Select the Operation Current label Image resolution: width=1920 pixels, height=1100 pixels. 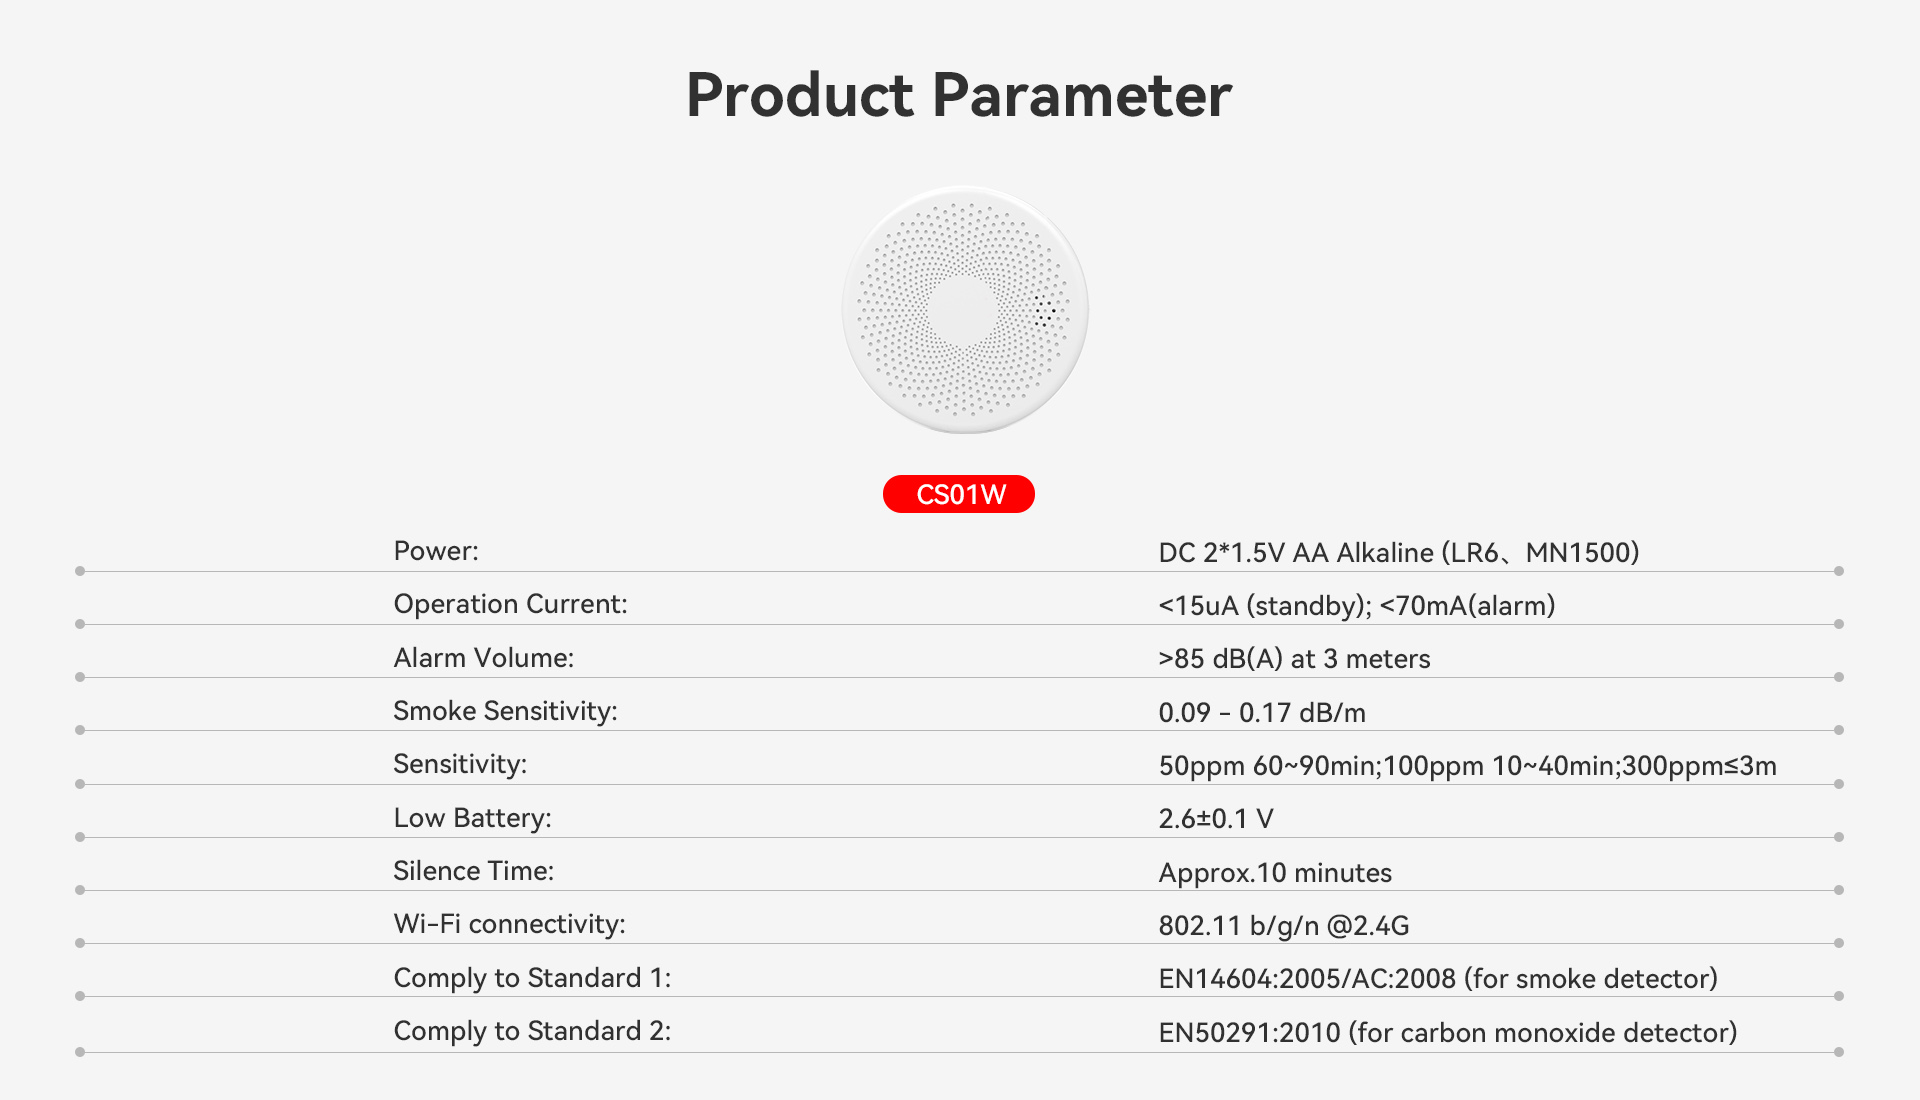(x=510, y=604)
